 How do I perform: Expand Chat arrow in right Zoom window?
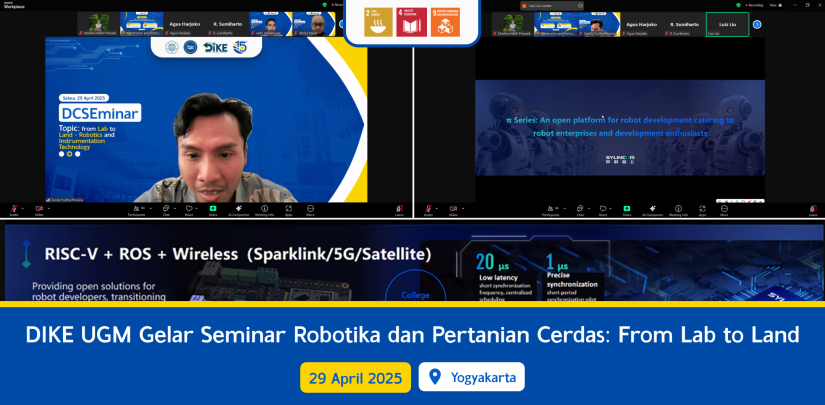pyautogui.click(x=588, y=208)
